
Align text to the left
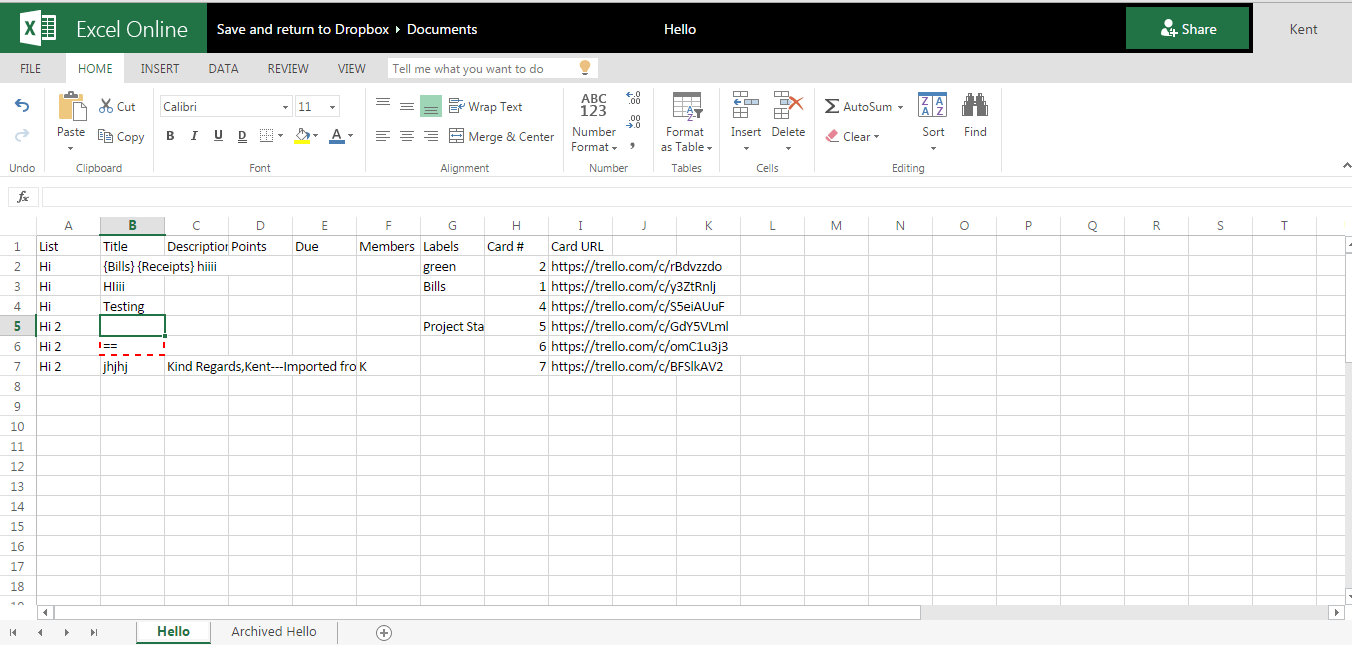[383, 136]
